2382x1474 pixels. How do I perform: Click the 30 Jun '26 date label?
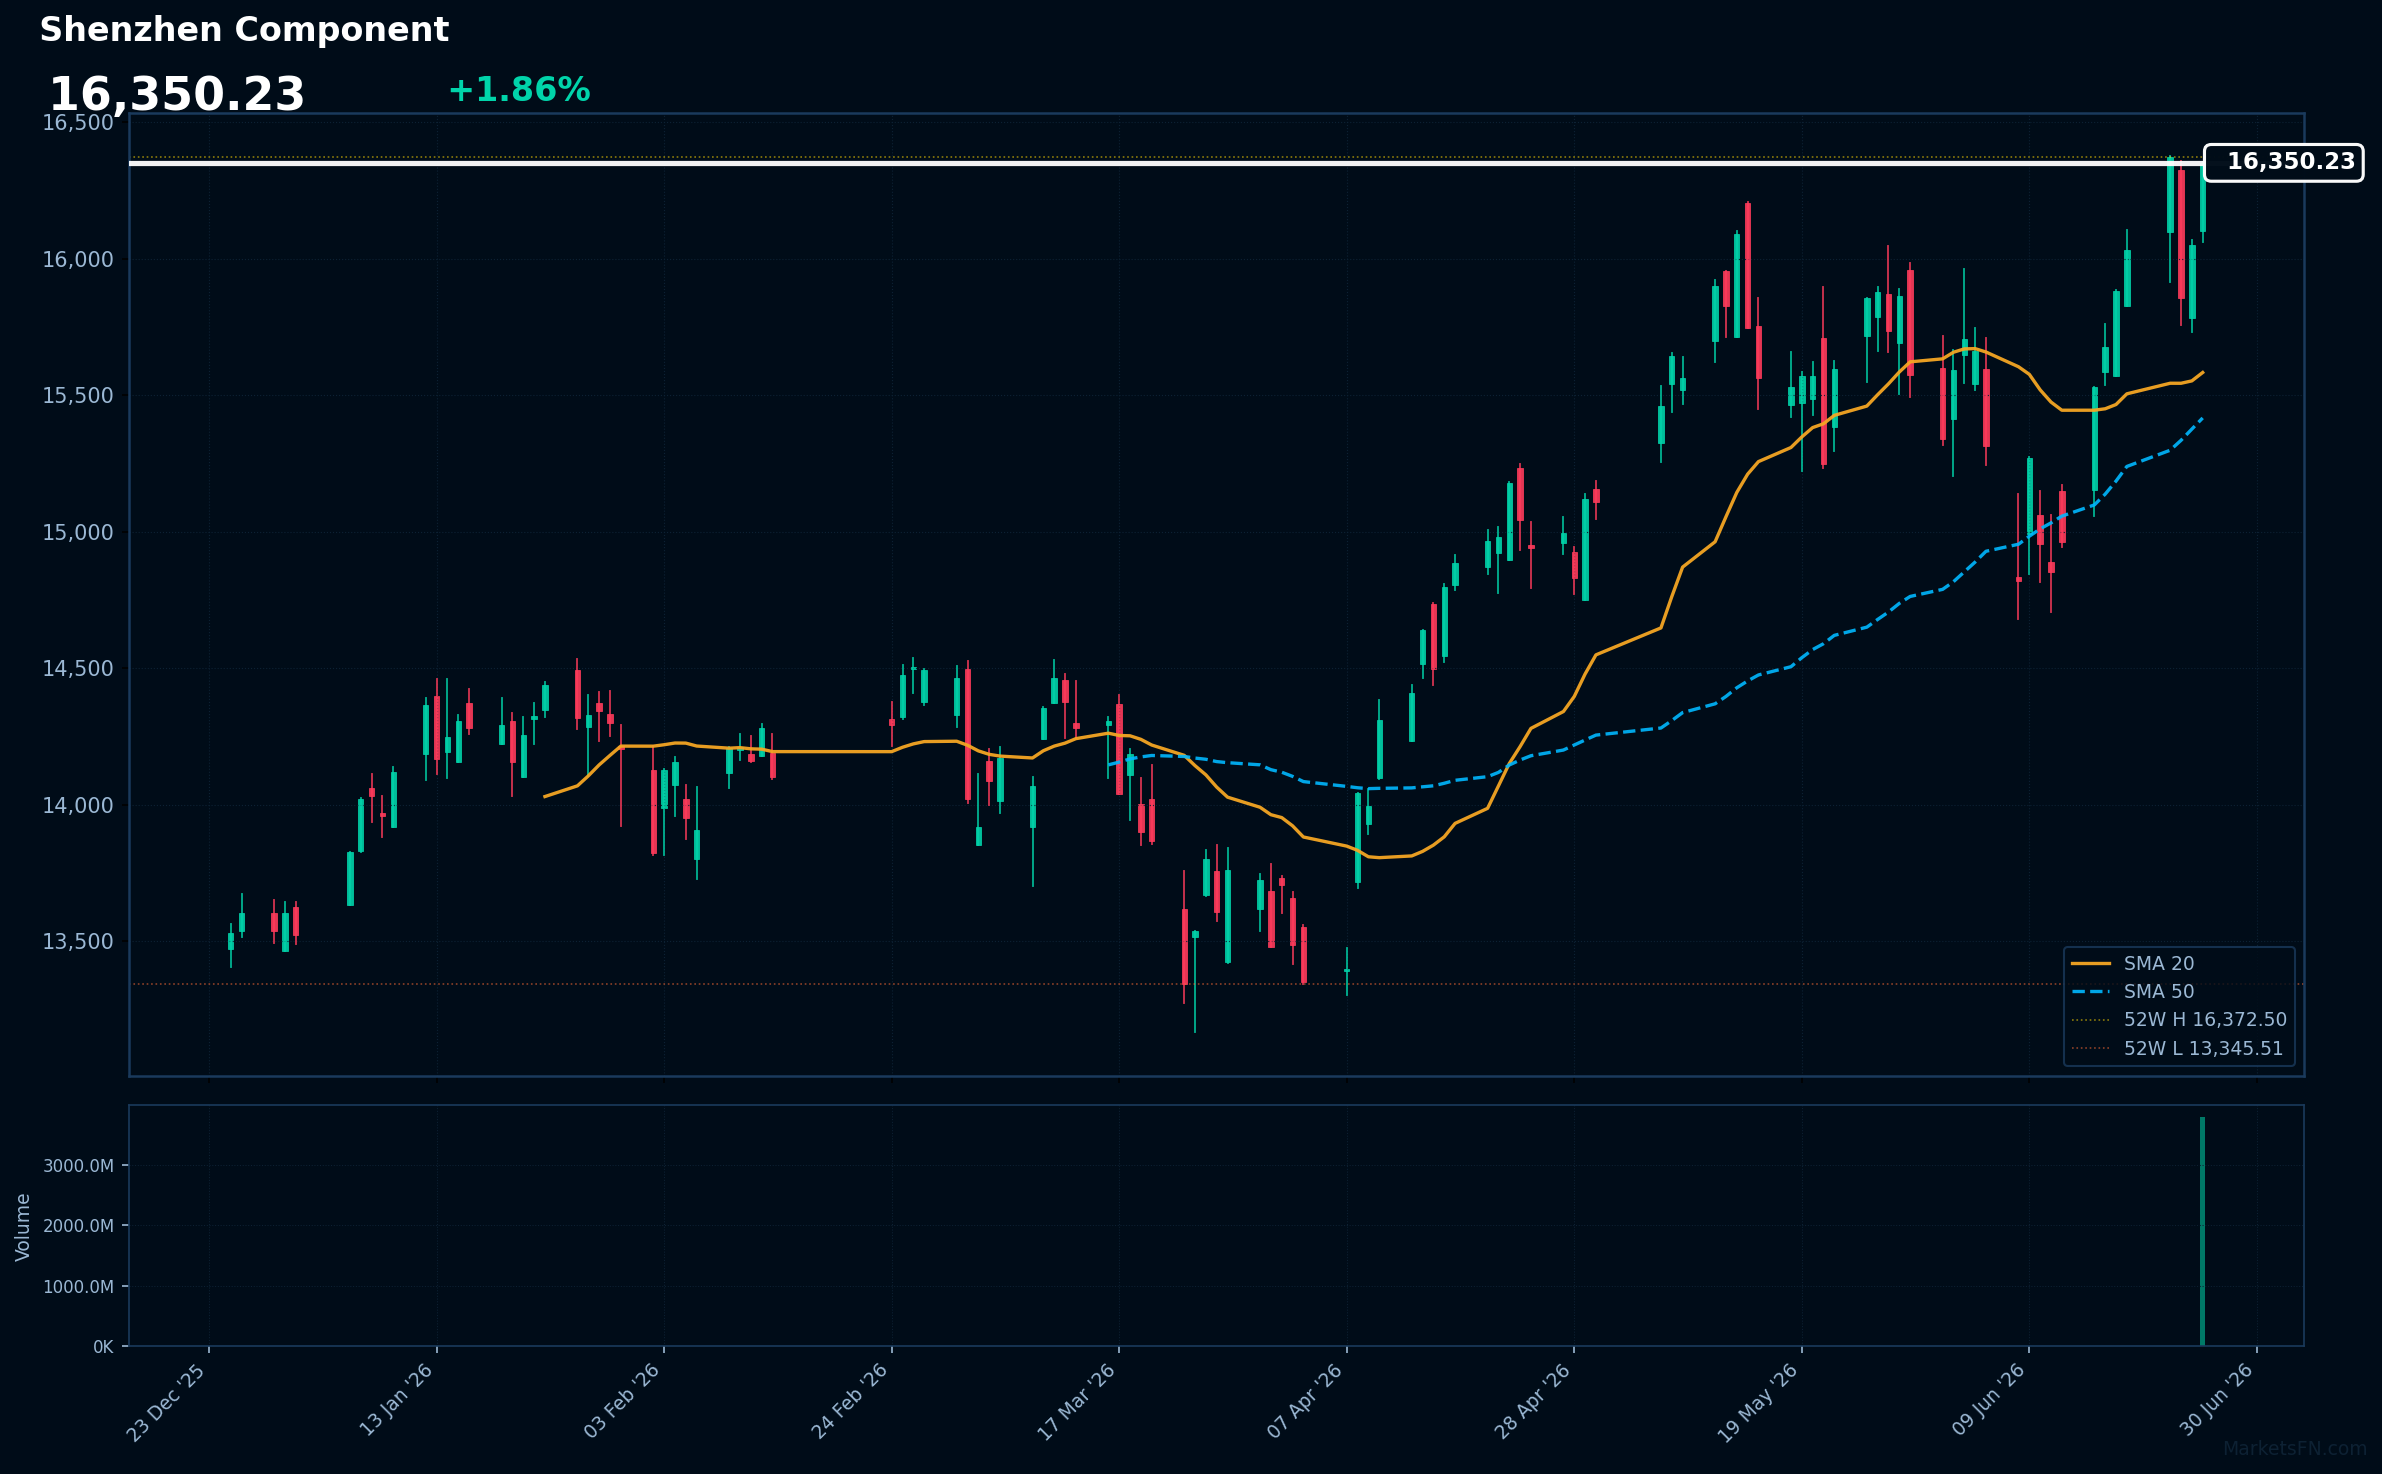(x=2216, y=1400)
